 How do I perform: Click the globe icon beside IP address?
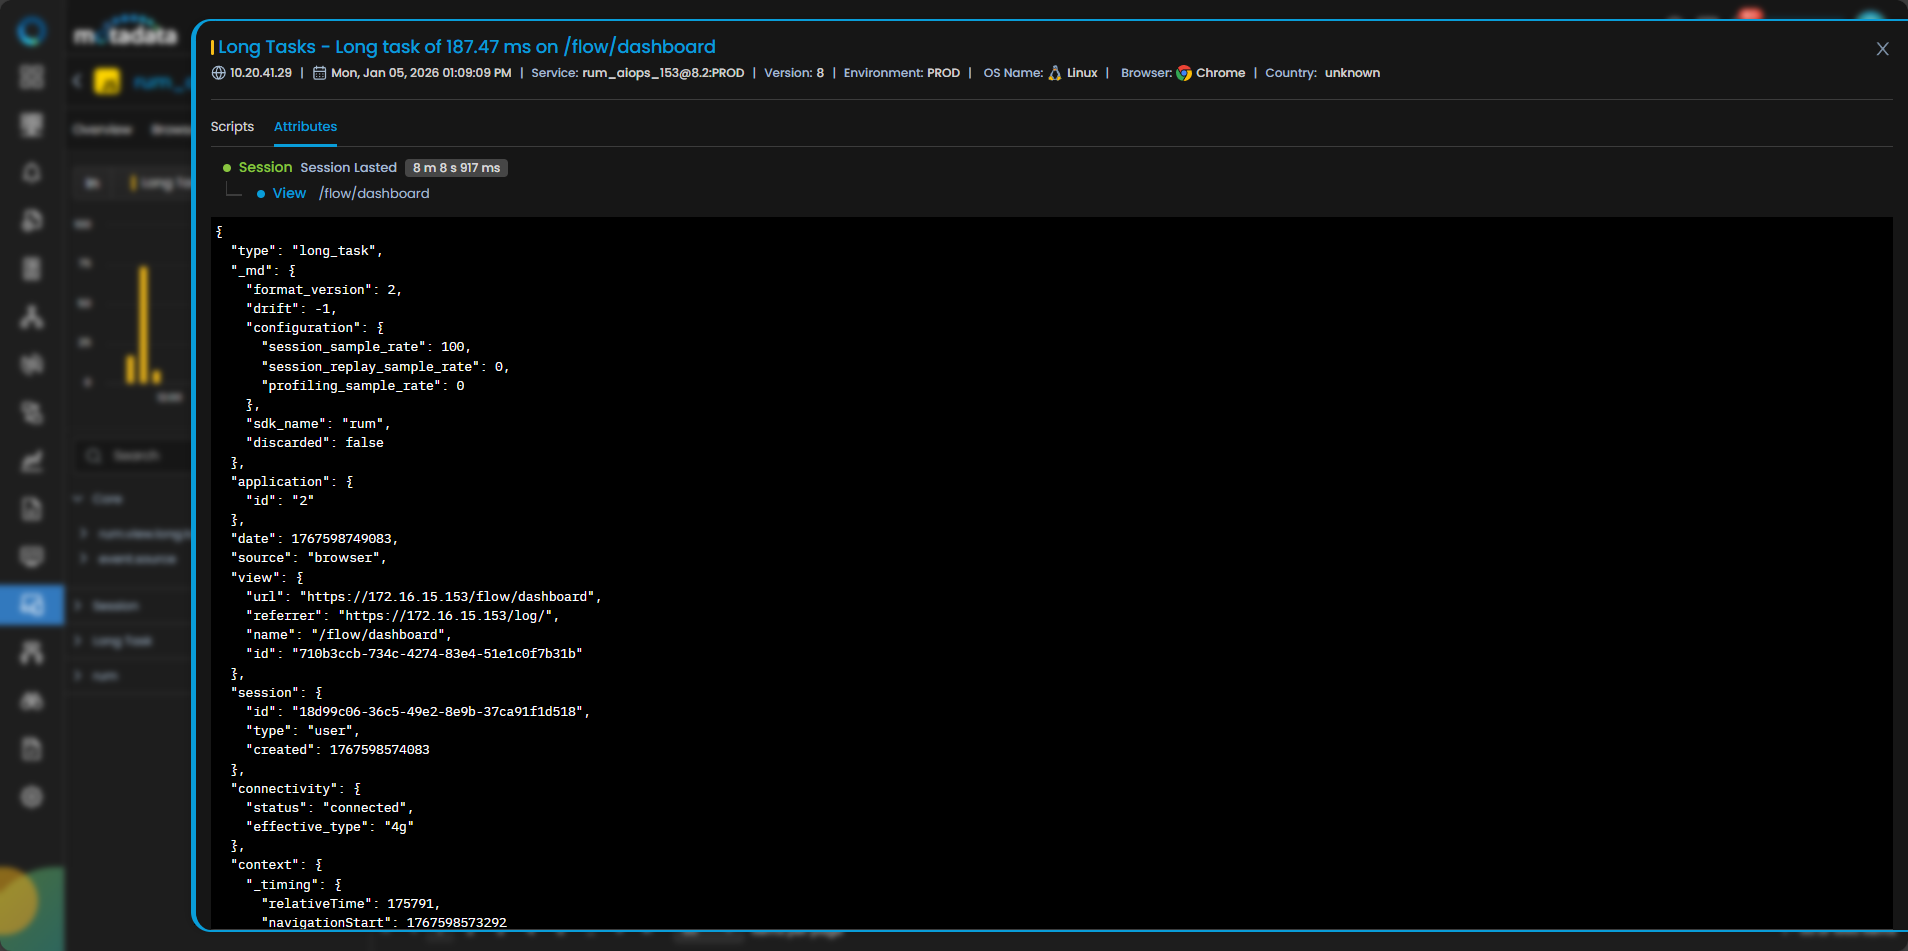[219, 73]
